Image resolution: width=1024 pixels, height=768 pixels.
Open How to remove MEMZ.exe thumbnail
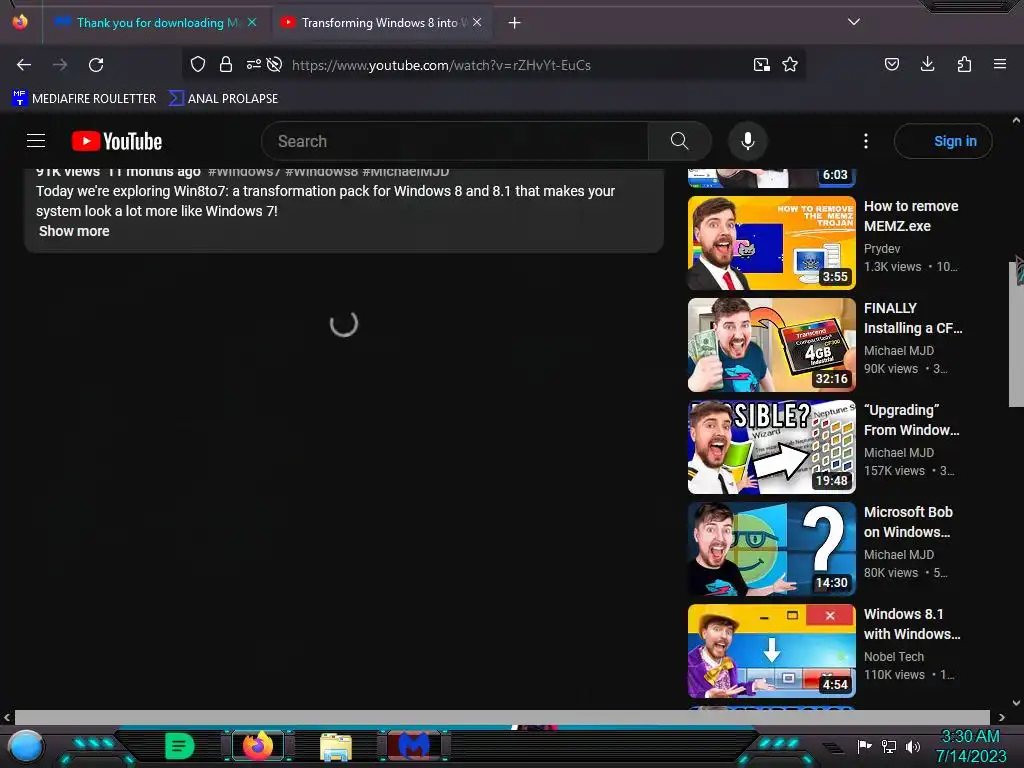click(772, 243)
